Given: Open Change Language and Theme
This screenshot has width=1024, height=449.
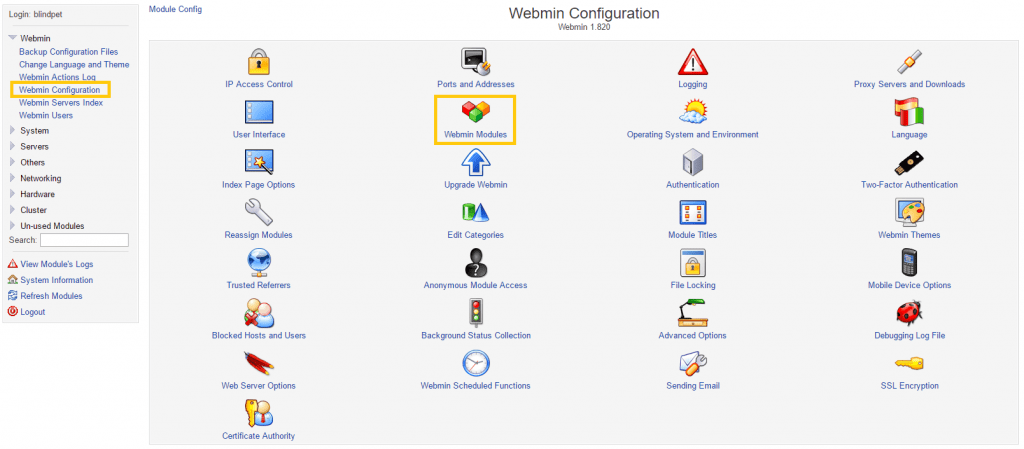Looking at the screenshot, I should click(74, 65).
